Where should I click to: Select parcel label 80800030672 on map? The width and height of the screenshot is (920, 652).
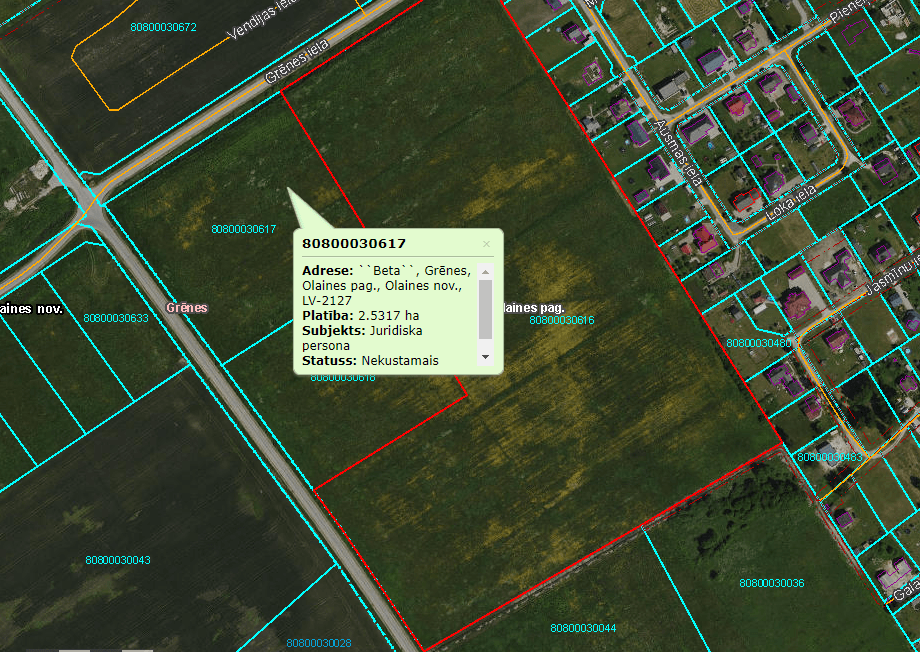[x=163, y=26]
